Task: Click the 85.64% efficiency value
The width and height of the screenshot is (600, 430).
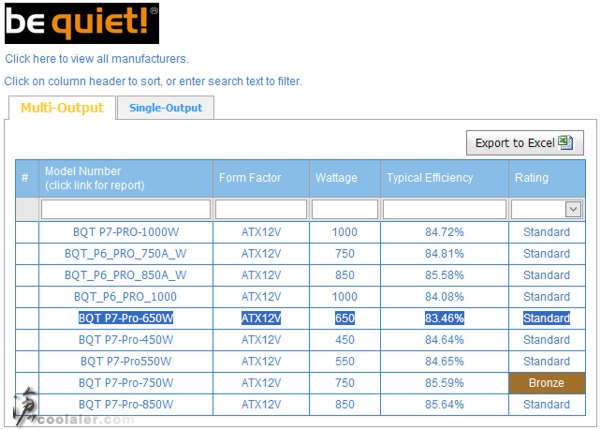Action: 444,404
